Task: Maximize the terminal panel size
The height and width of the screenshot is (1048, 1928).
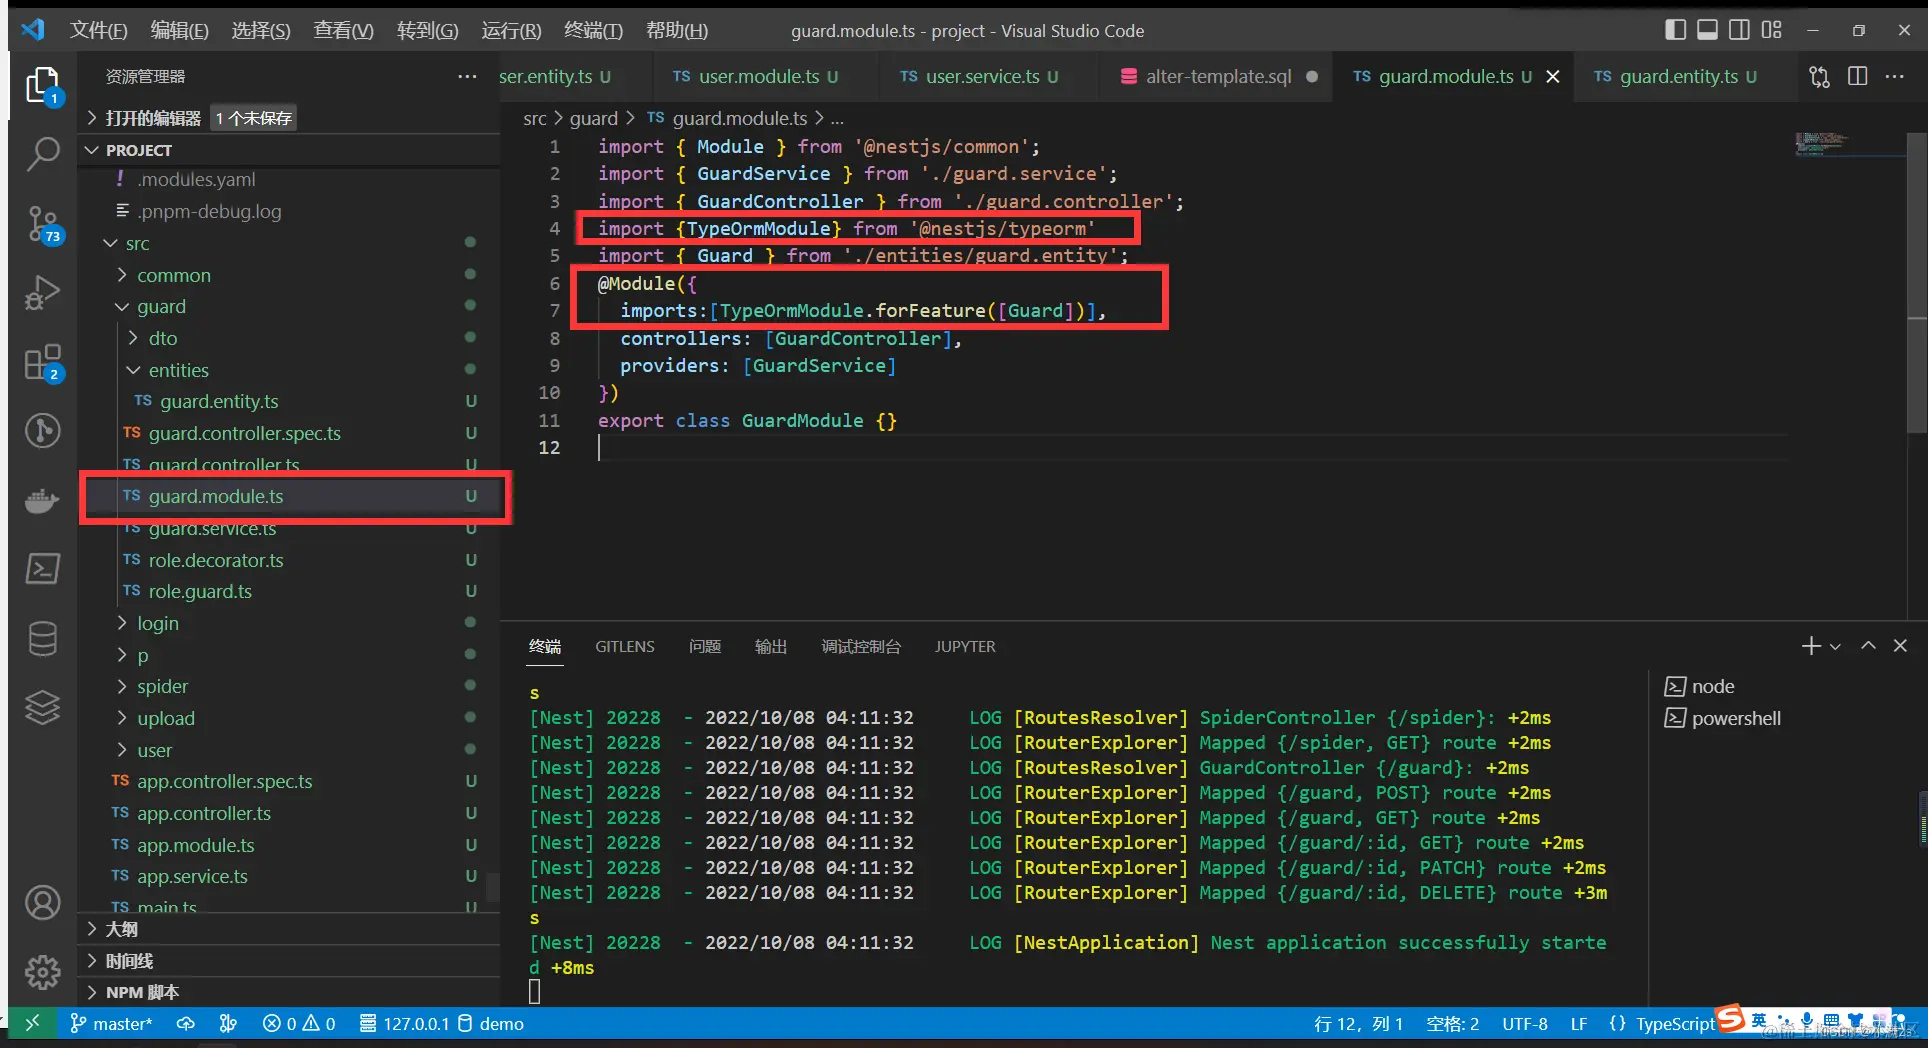Action: (1868, 646)
